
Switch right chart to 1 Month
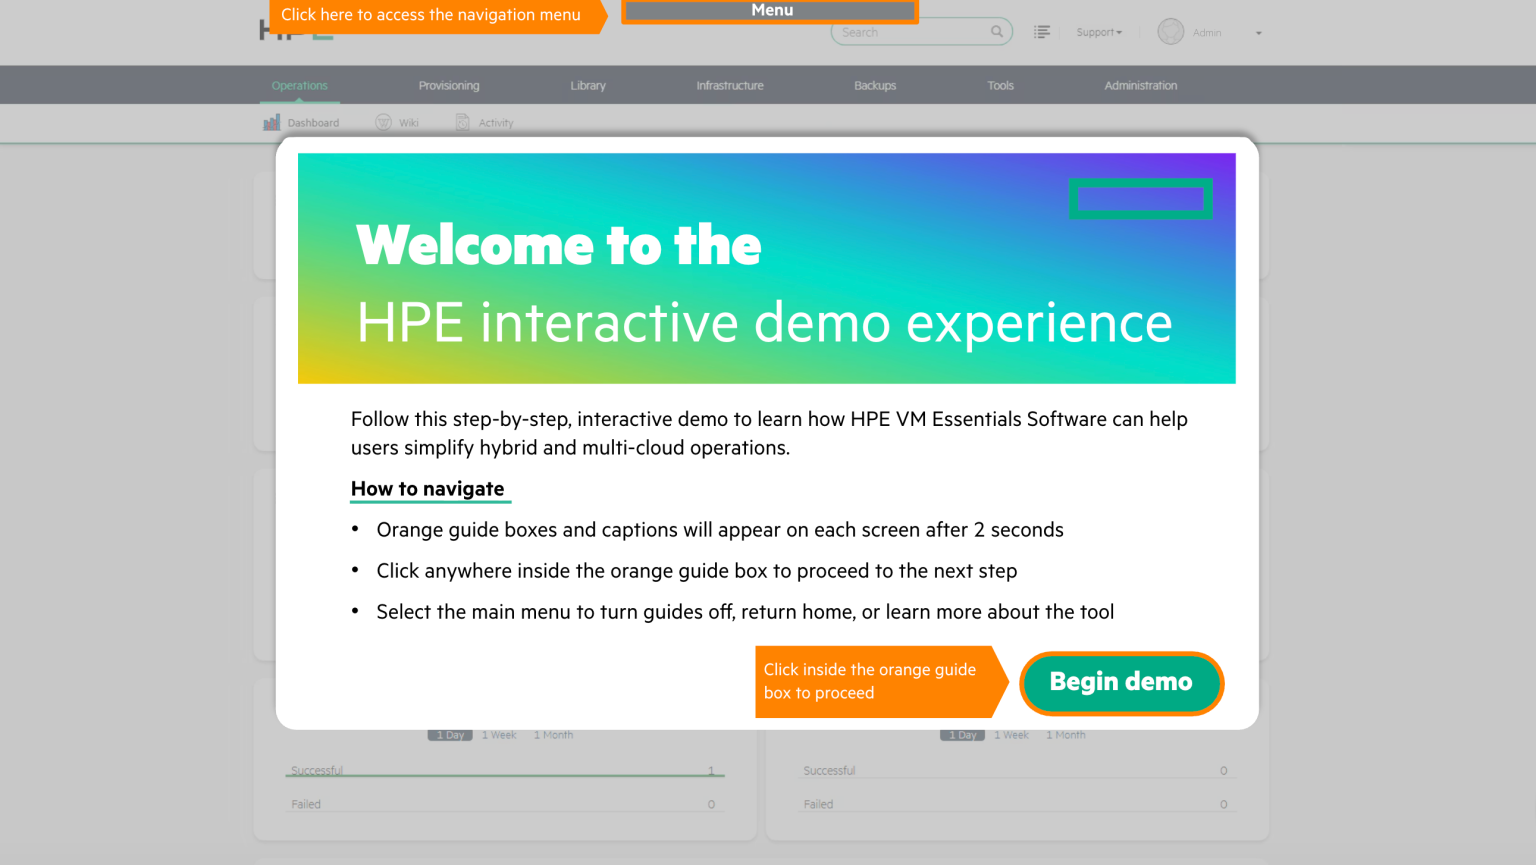pos(1065,735)
